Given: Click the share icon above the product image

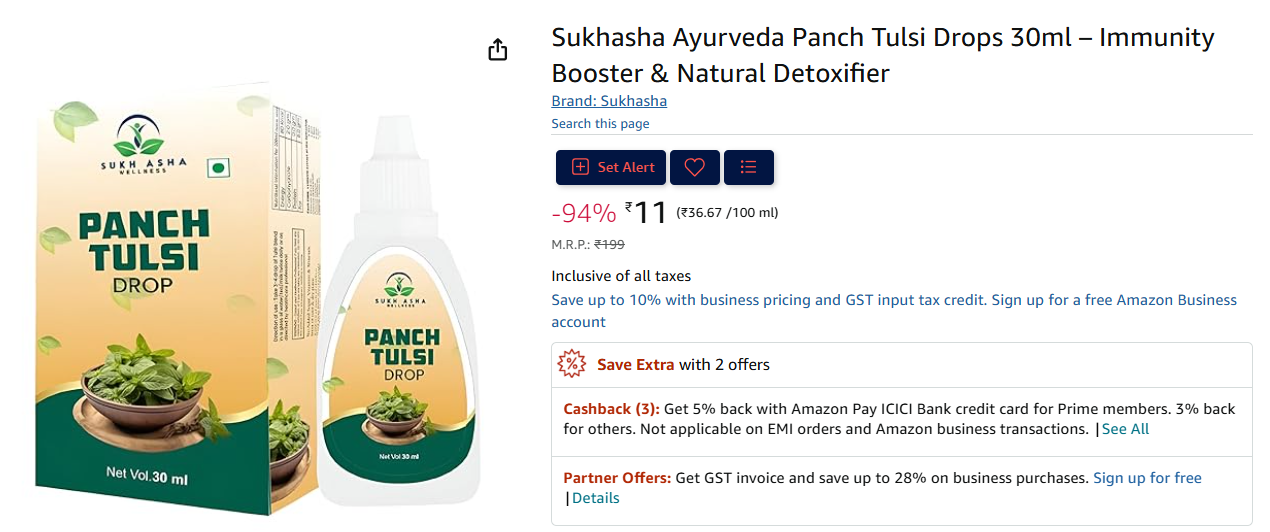Looking at the screenshot, I should pyautogui.click(x=498, y=50).
